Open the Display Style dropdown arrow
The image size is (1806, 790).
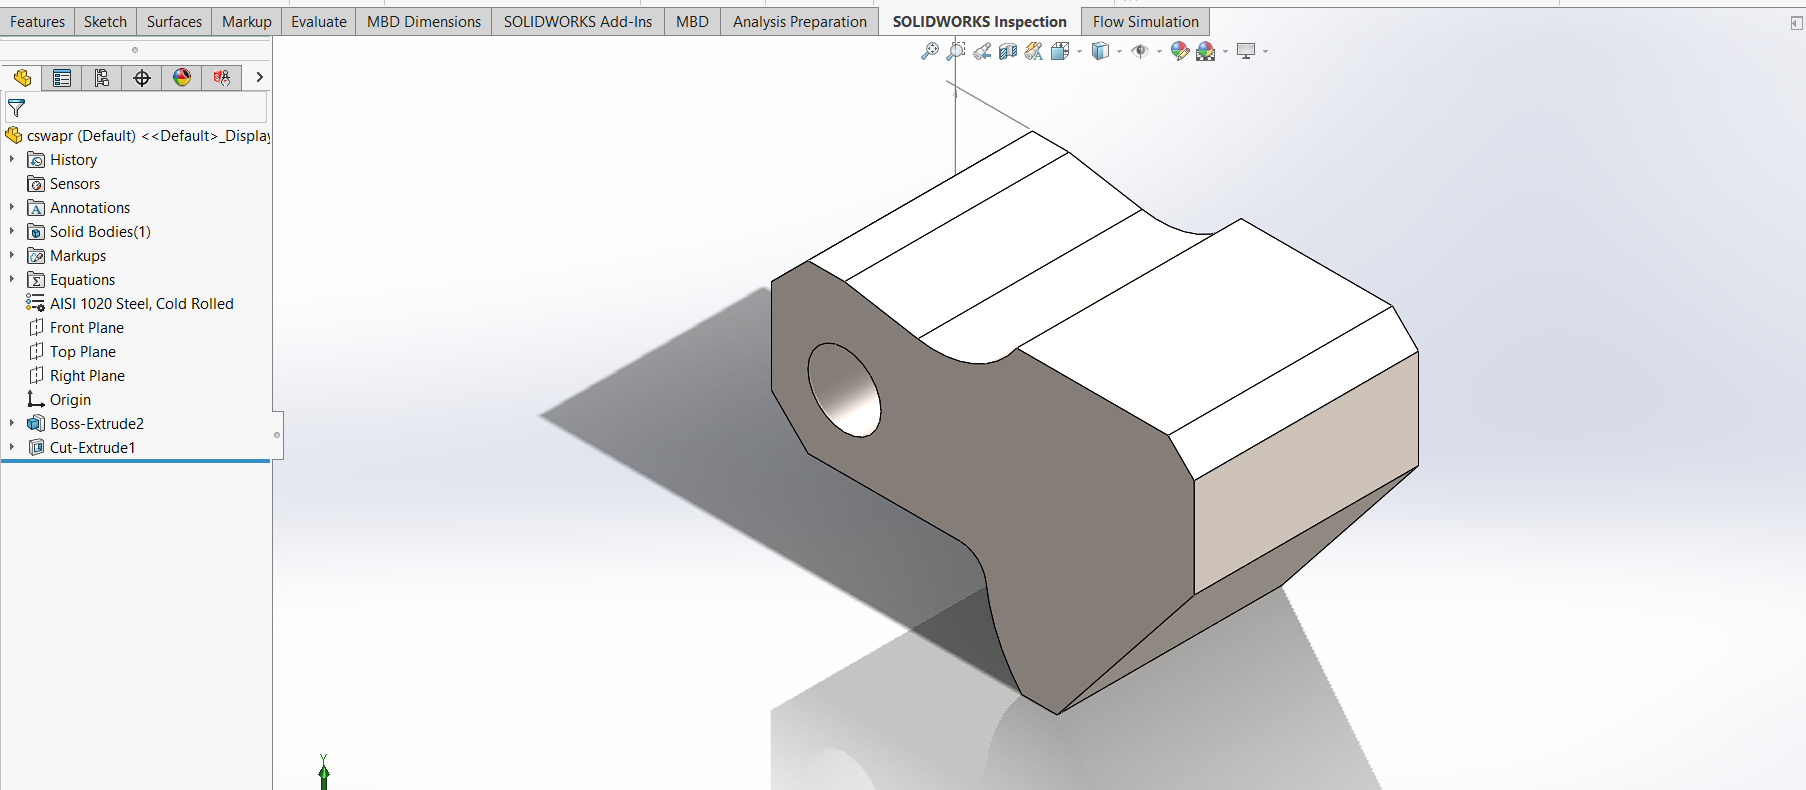[1119, 51]
